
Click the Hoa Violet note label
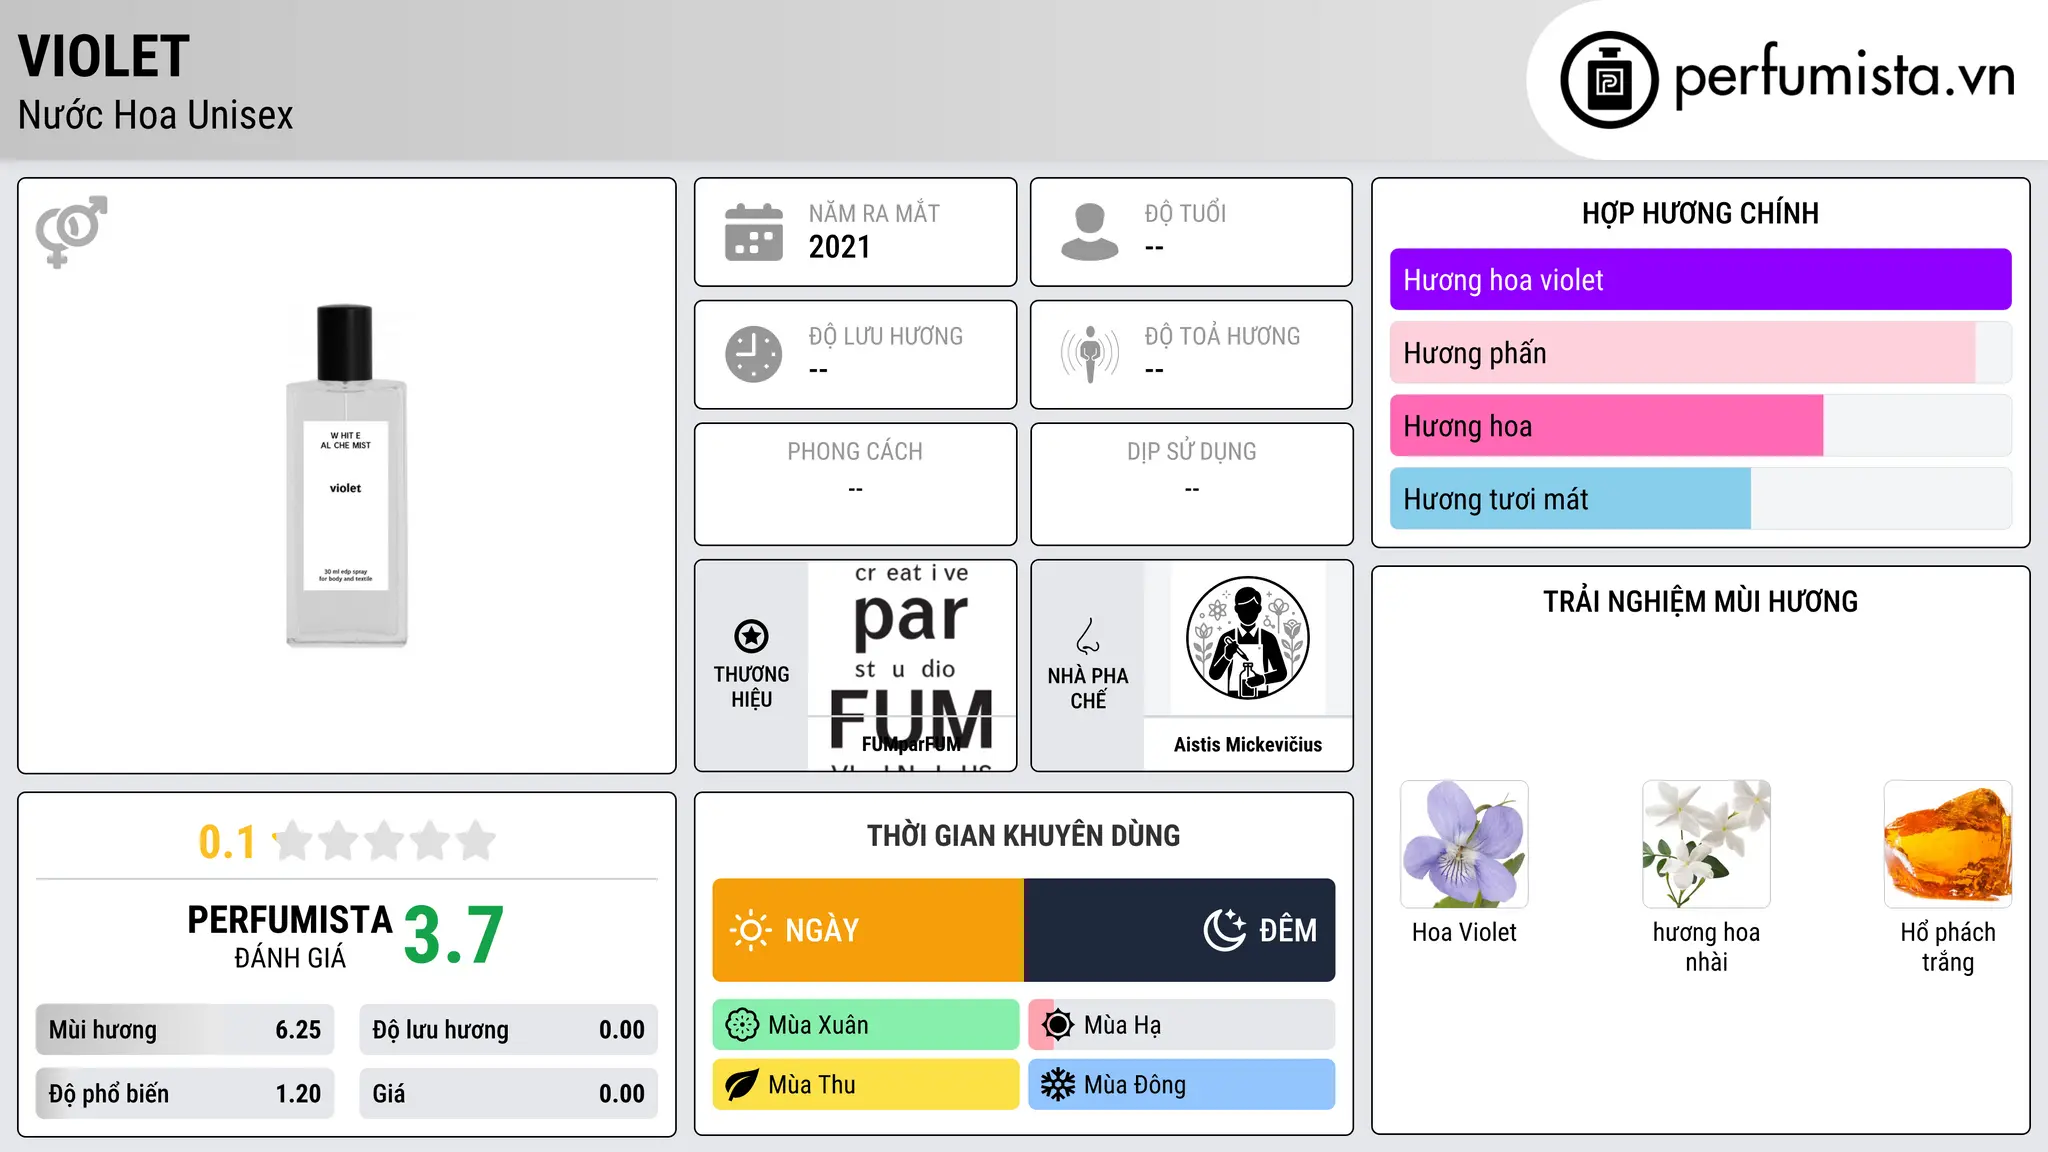tap(1464, 932)
